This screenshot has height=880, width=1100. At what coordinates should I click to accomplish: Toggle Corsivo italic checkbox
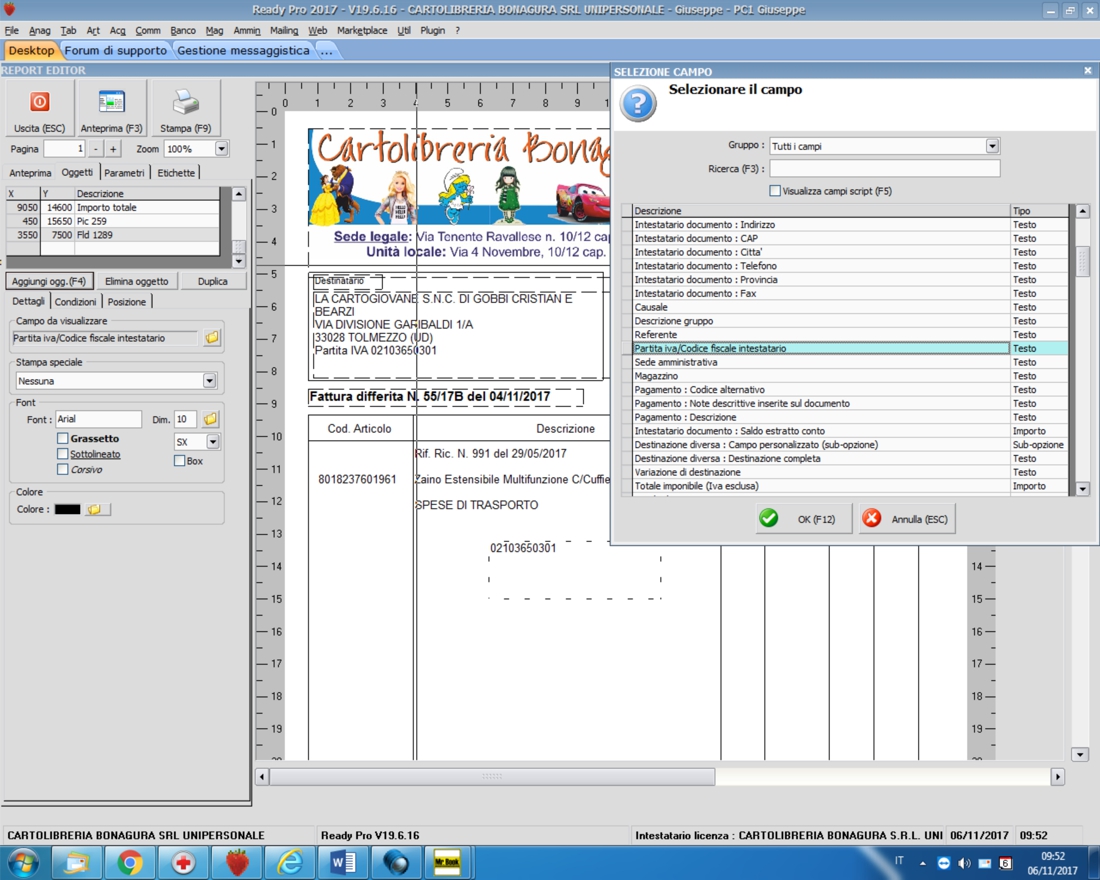(x=62, y=469)
